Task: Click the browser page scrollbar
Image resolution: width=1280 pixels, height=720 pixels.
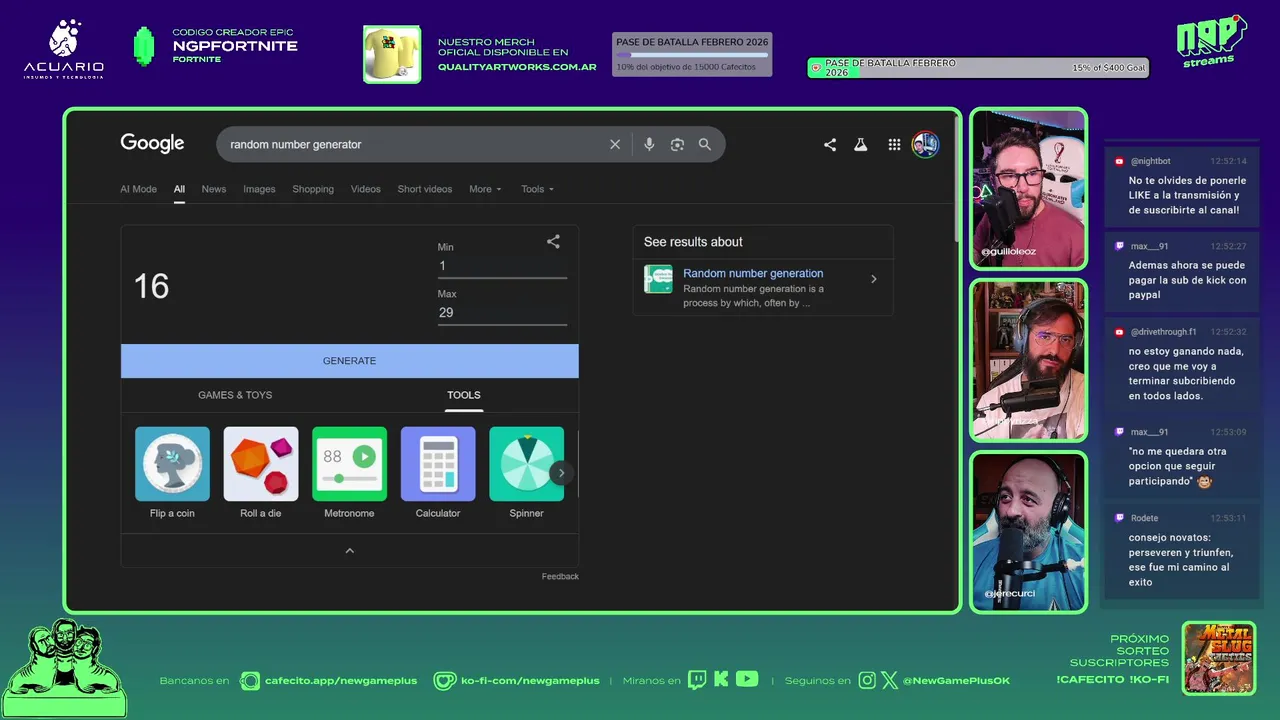Action: (x=957, y=180)
